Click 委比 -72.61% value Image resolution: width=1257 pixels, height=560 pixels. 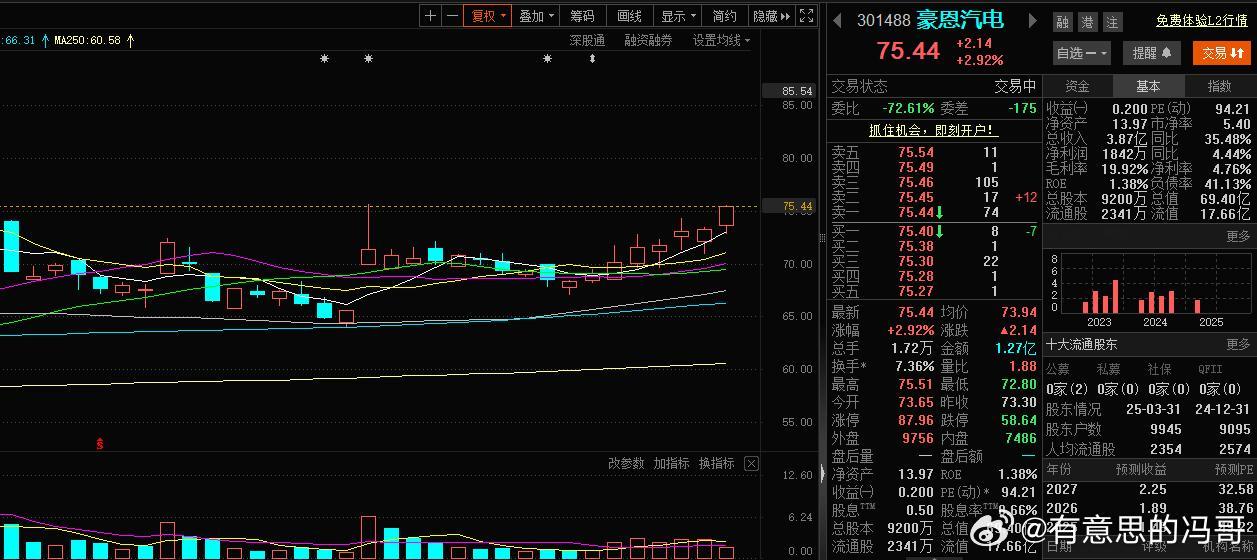[908, 108]
